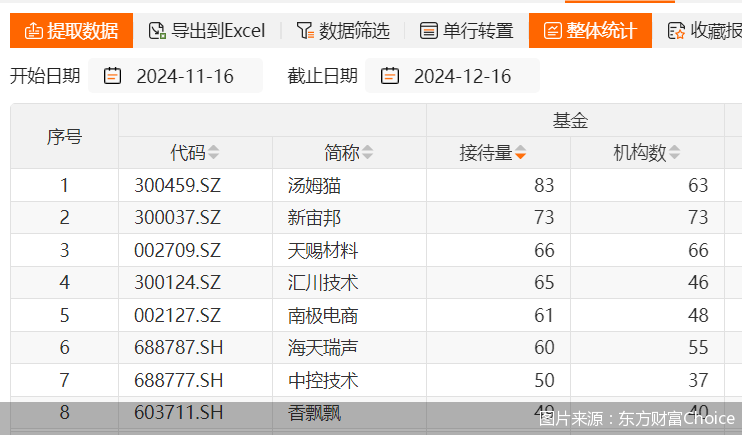742x435 pixels.
Task: Select the 新宙邦 stock name cell
Action: click(314, 217)
